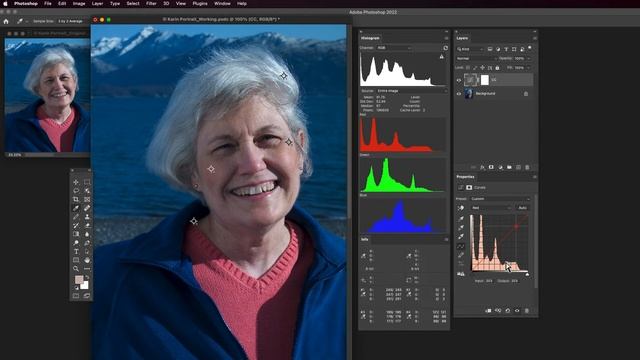Select the Curves layer mask thumbnail
This screenshot has width=640, height=360.
(x=484, y=80)
